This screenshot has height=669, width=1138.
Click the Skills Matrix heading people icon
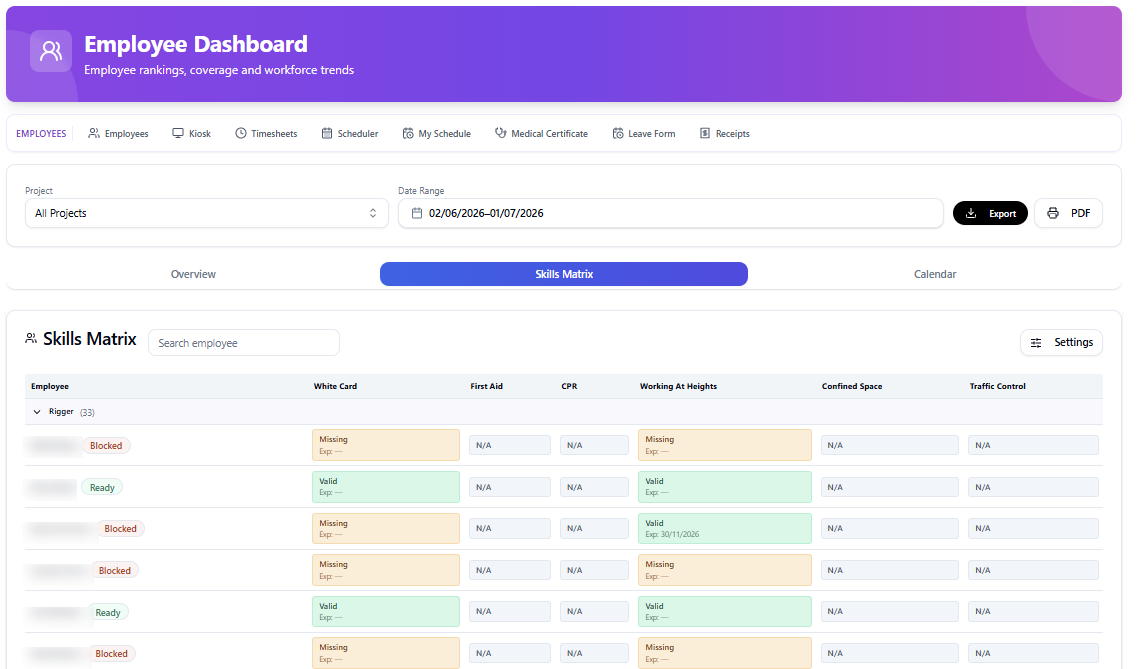pos(30,338)
